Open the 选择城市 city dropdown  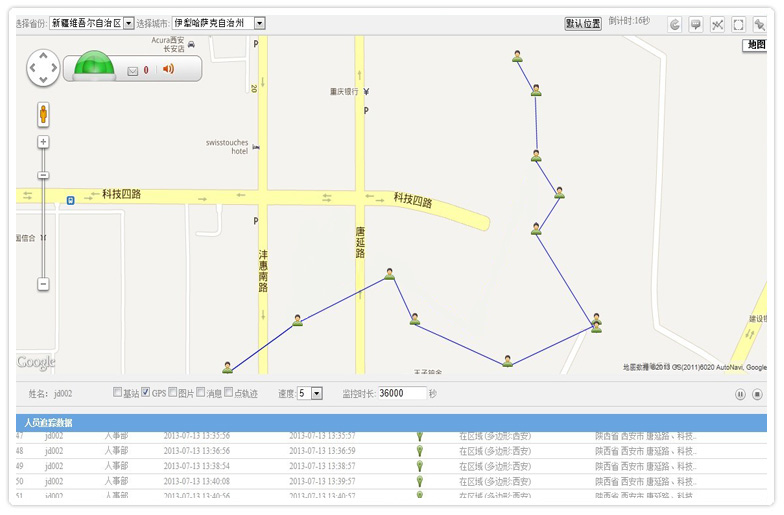(259, 23)
